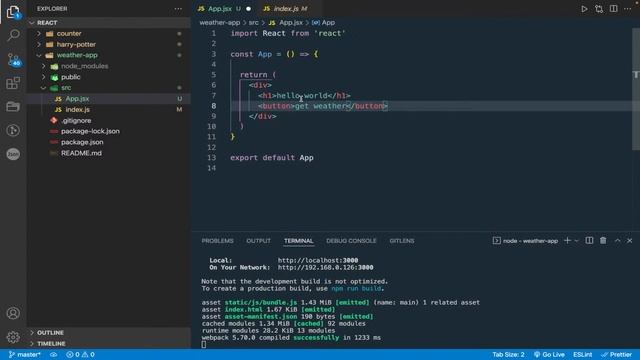Select the TERMINAL panel tab

[299, 241]
